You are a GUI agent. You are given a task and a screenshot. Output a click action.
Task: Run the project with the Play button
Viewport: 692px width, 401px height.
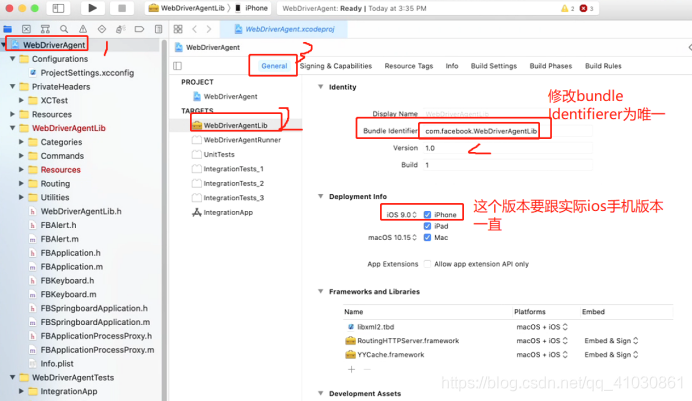click(x=92, y=8)
